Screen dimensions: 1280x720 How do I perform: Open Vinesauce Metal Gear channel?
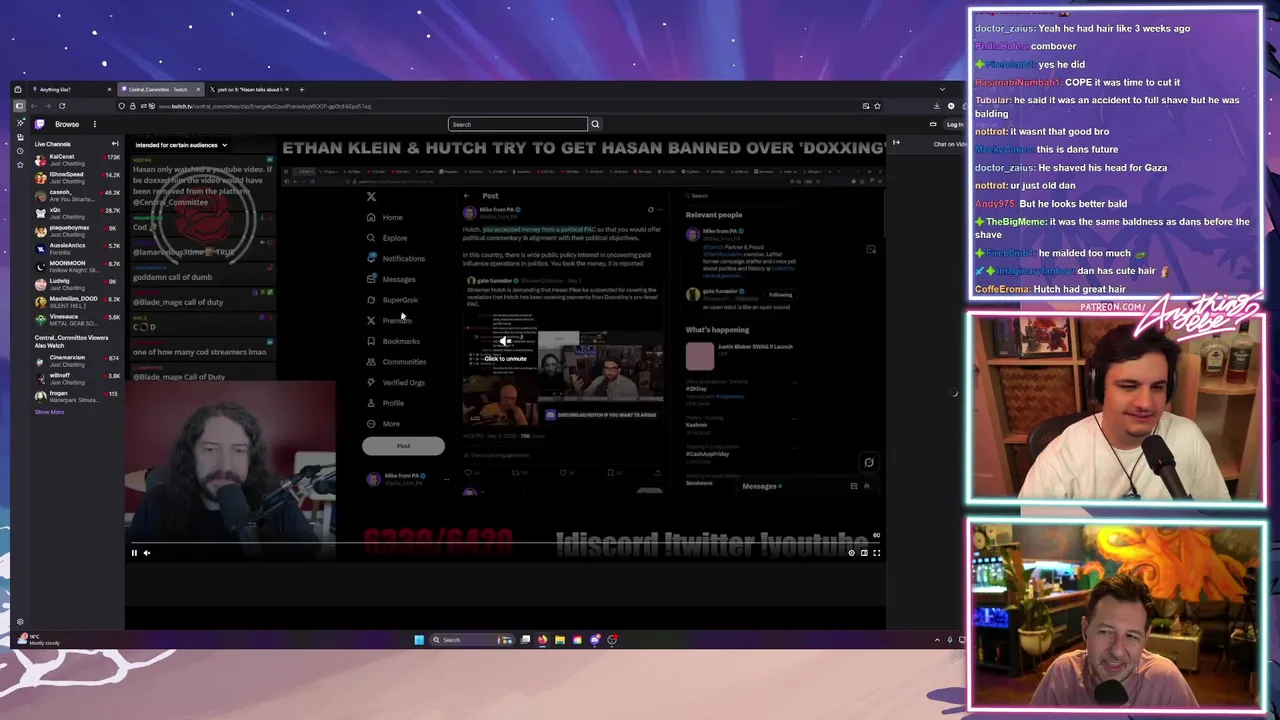click(78, 320)
